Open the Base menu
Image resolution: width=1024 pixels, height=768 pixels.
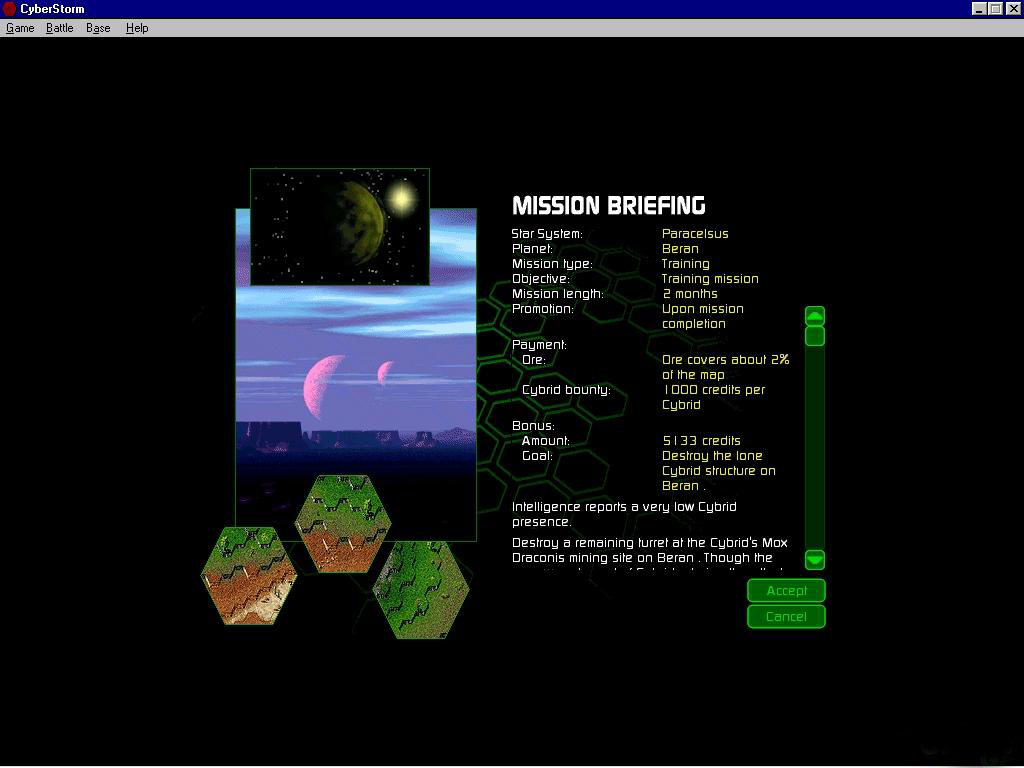[98, 28]
